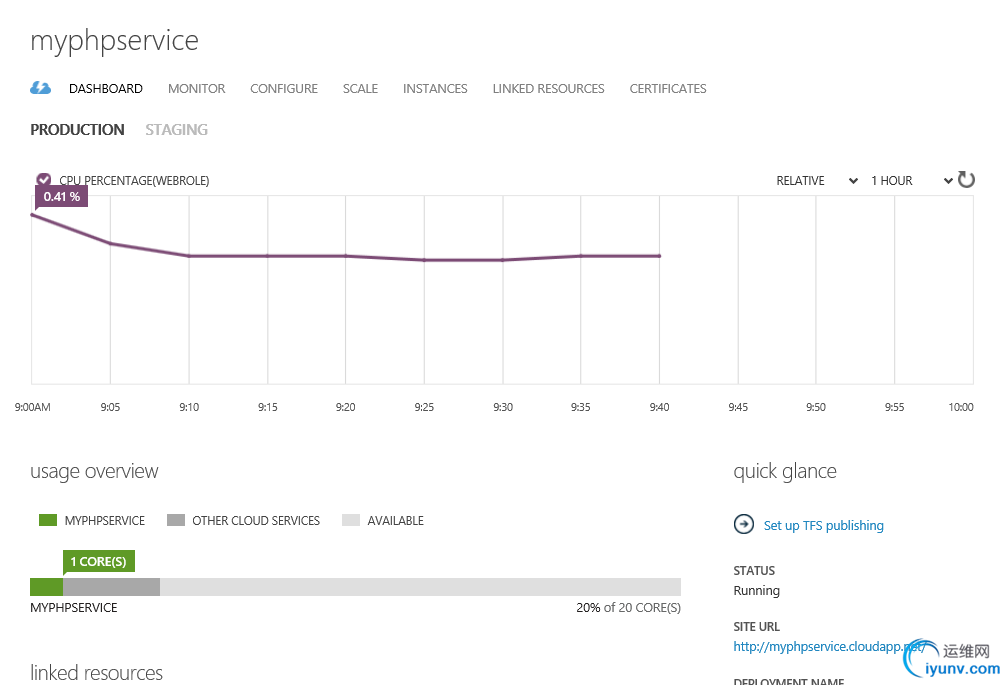Viewport: 1006px width, 685px height.
Task: Click the gray OTHER CLOUD SERVICES legend swatch
Action: click(x=176, y=520)
